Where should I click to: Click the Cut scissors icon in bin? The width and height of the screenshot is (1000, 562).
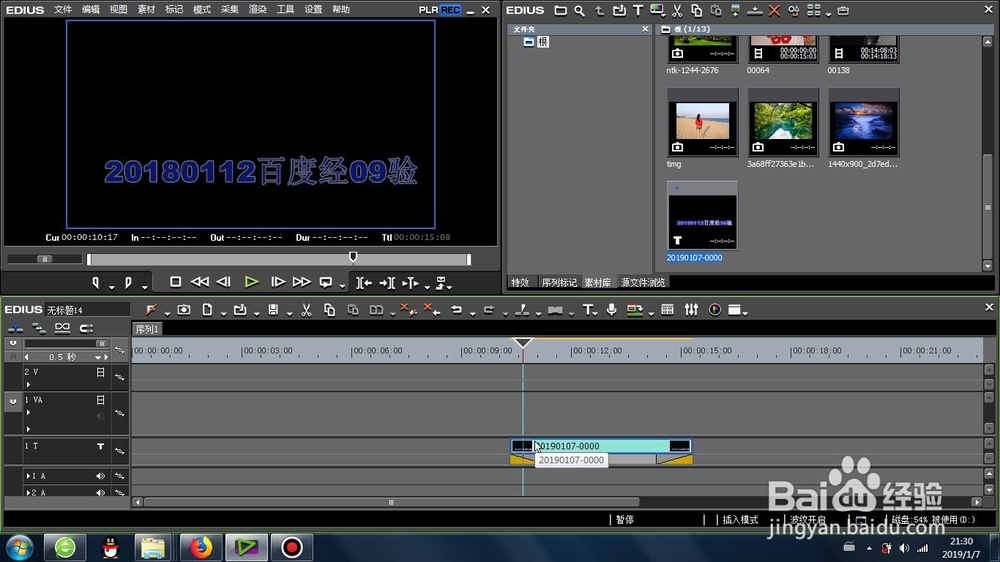pyautogui.click(x=677, y=10)
